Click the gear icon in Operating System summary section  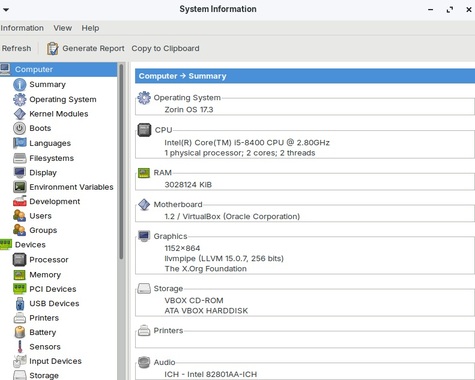coord(144,98)
